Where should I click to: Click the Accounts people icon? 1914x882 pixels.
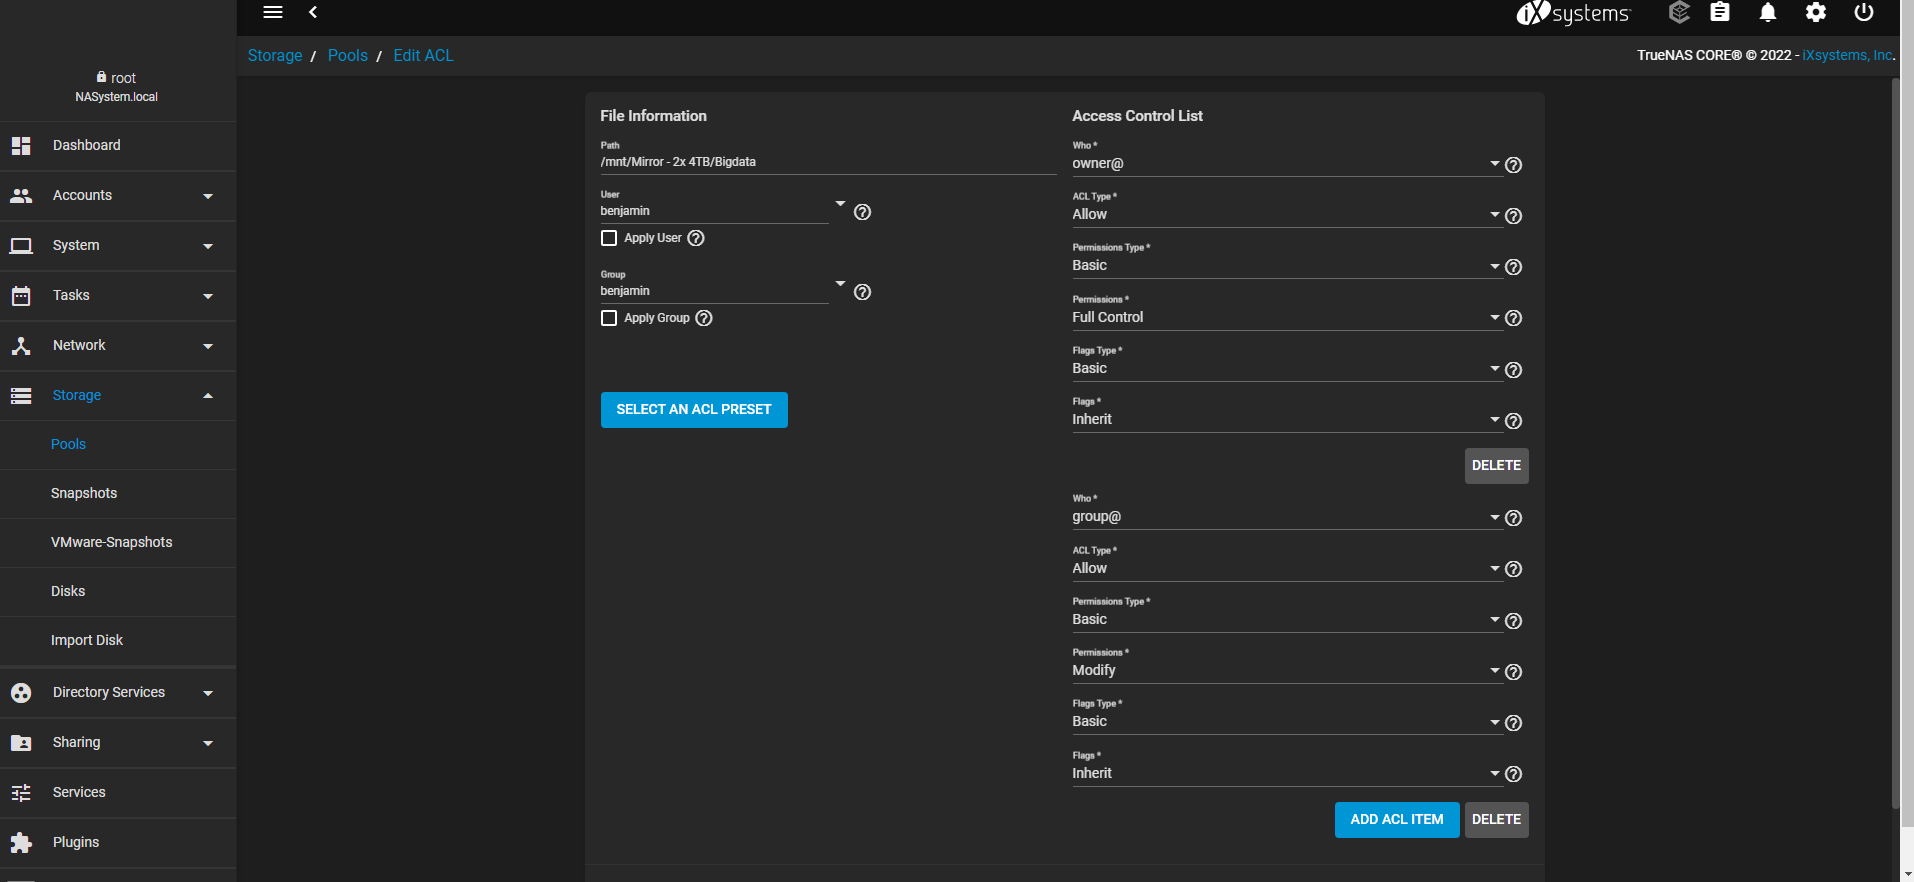(x=21, y=196)
